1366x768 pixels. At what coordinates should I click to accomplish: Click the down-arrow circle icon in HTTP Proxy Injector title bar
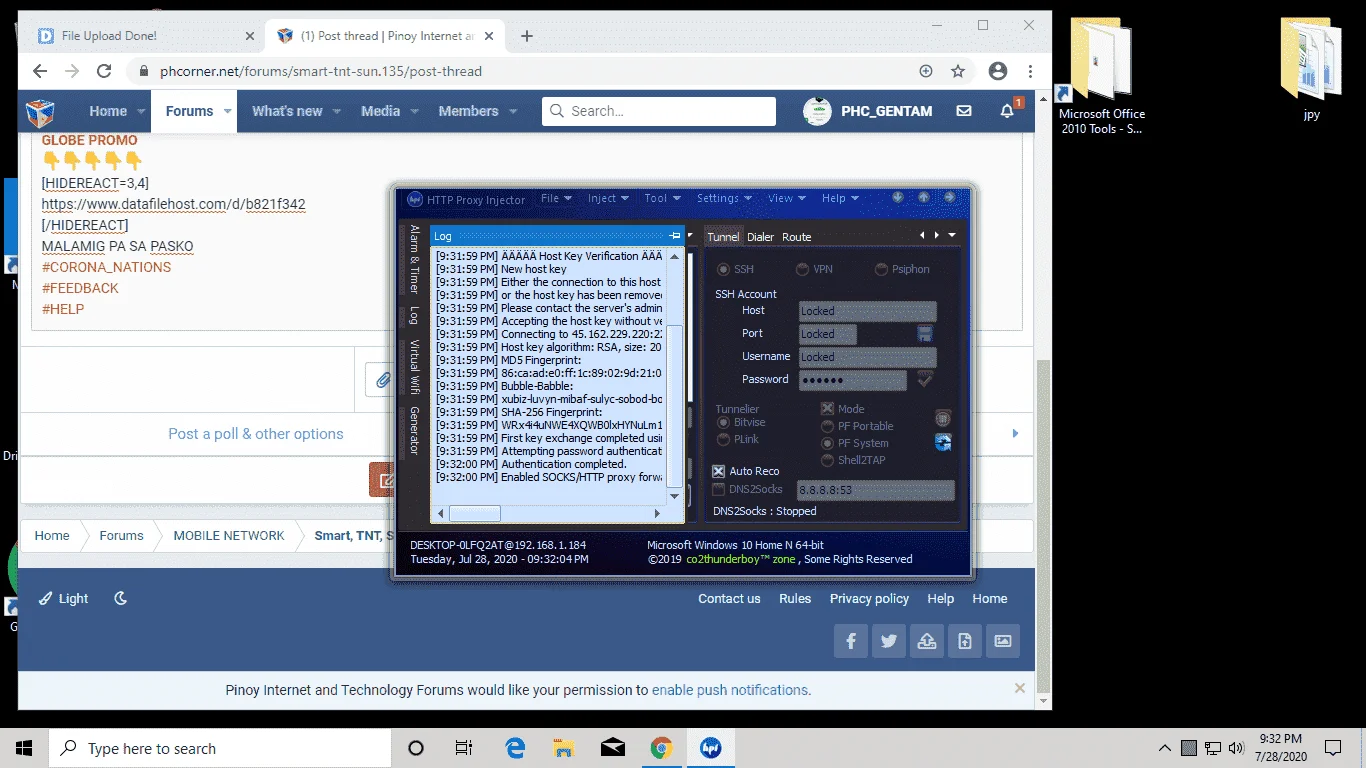click(x=898, y=198)
